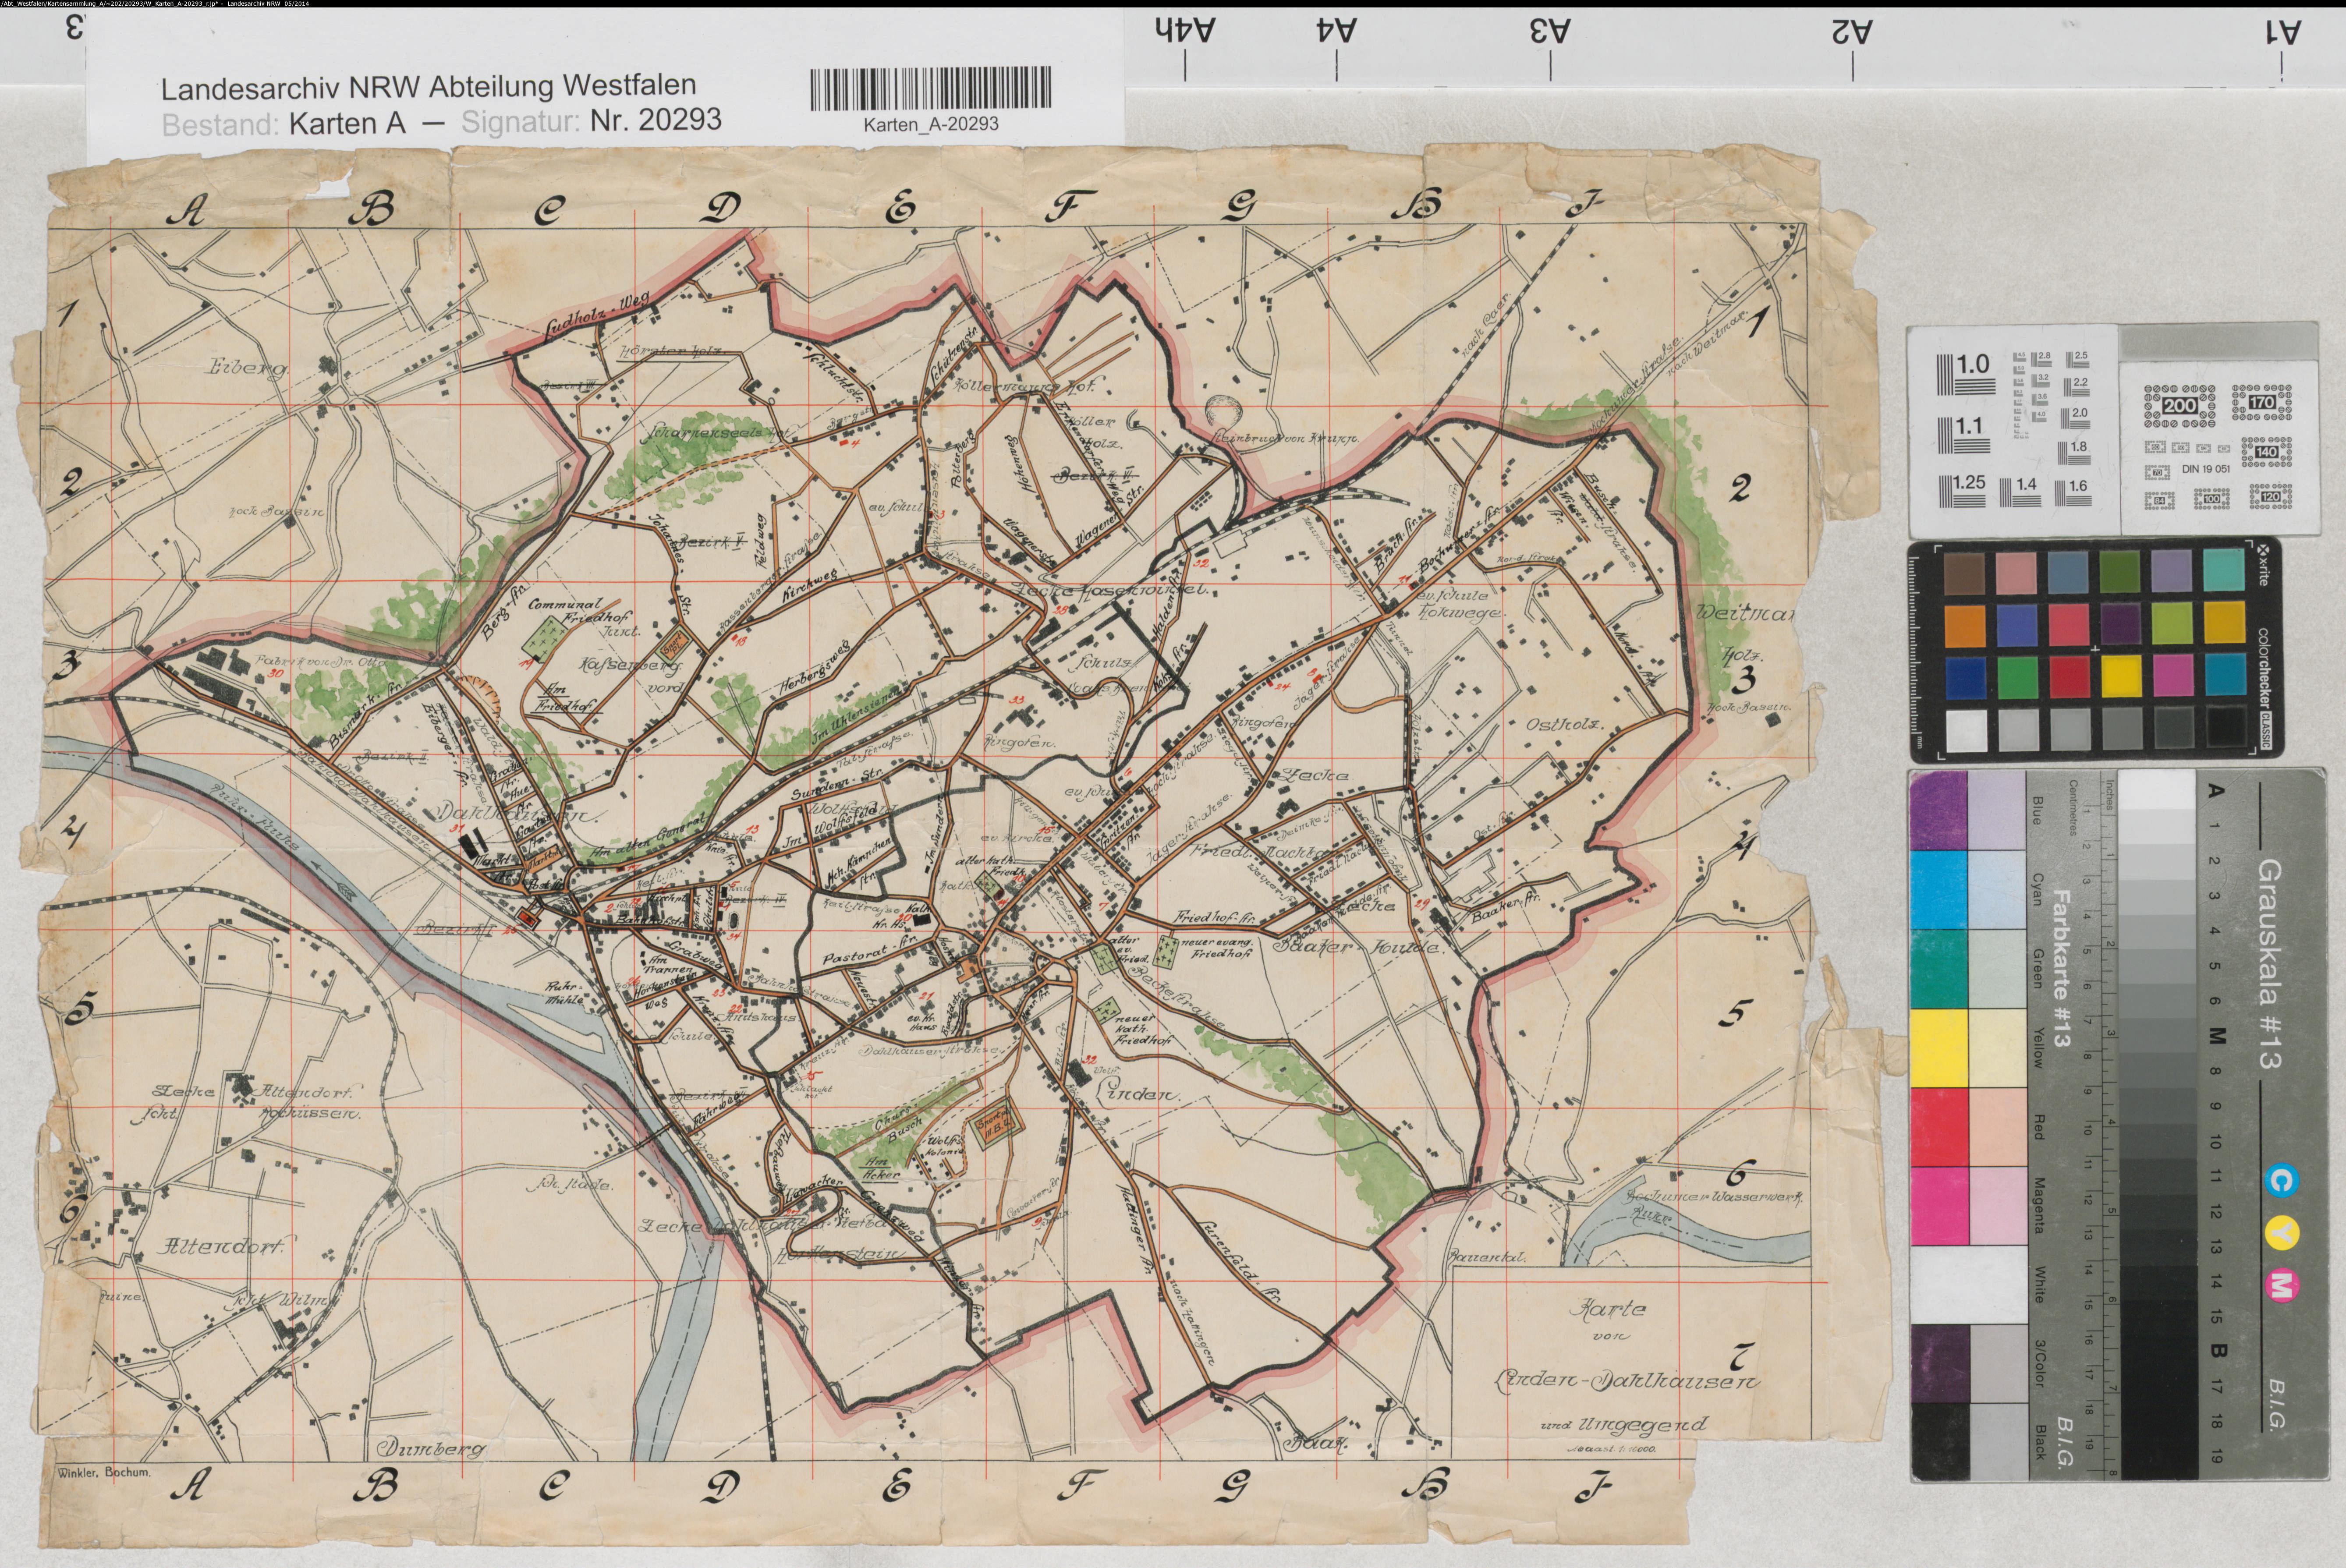Click the cyan swatch on Farbkarte #13
The image size is (2346, 1568).
[1939, 890]
